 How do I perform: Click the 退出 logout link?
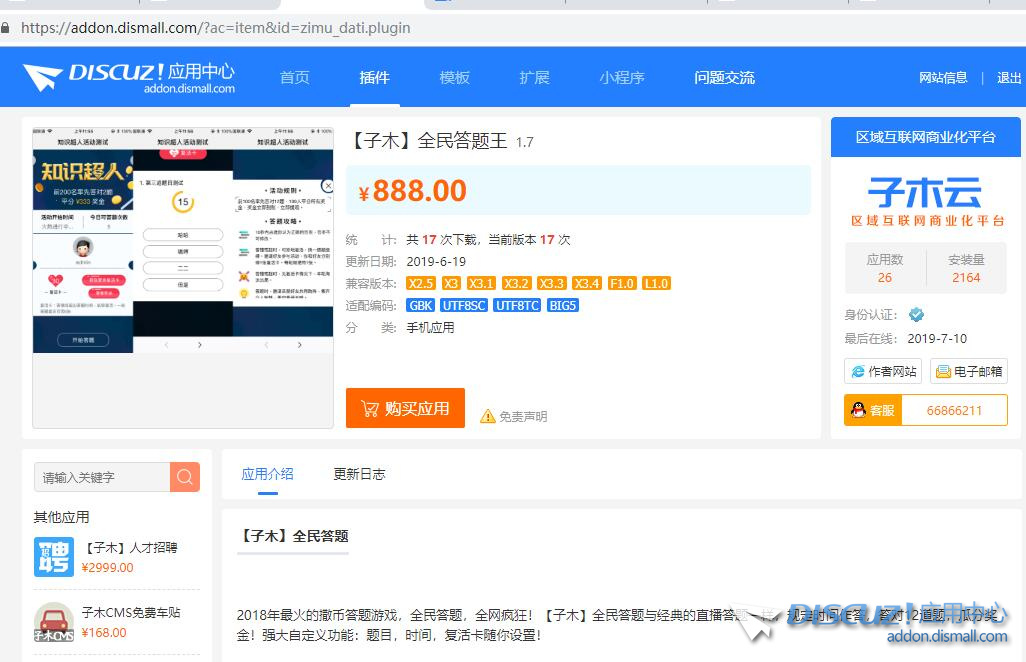[1009, 77]
